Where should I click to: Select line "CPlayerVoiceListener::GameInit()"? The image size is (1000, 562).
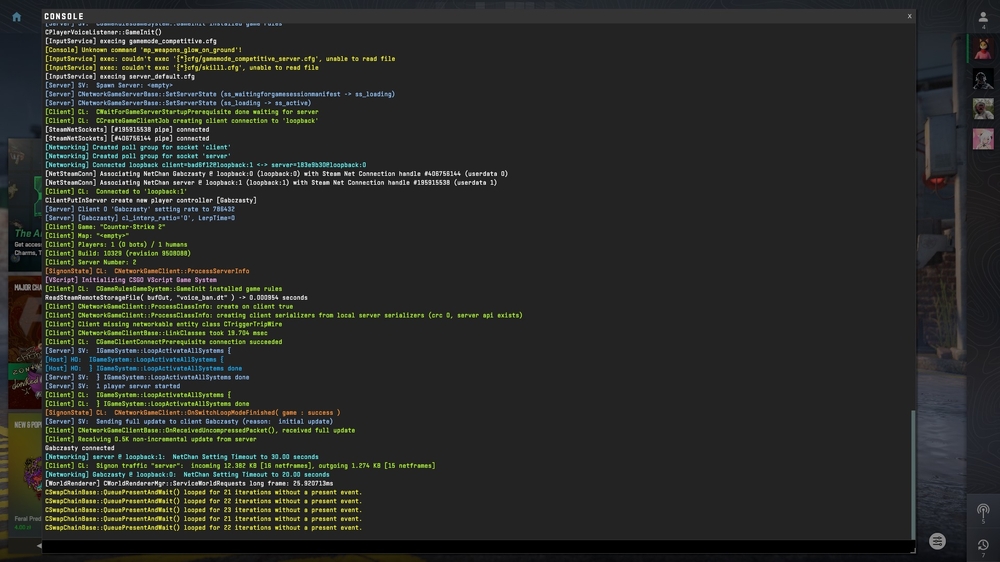103,32
